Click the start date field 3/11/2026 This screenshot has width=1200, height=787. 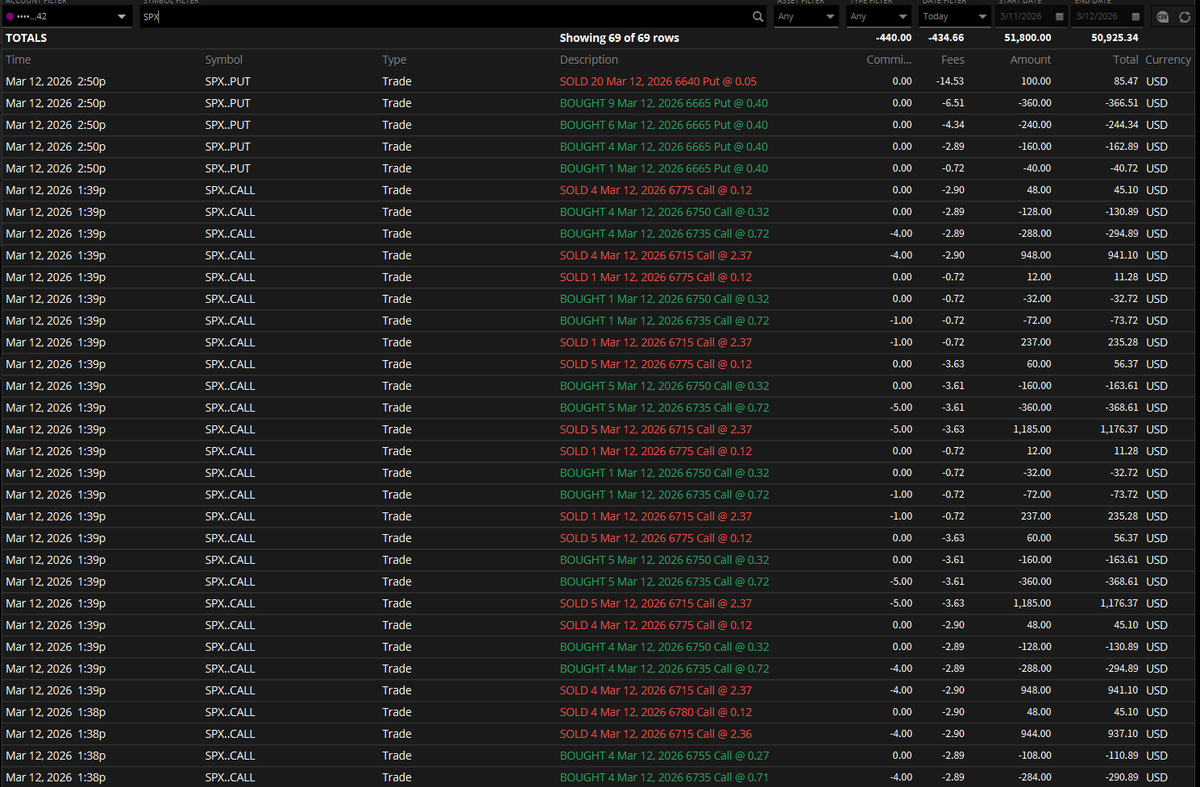click(1022, 17)
